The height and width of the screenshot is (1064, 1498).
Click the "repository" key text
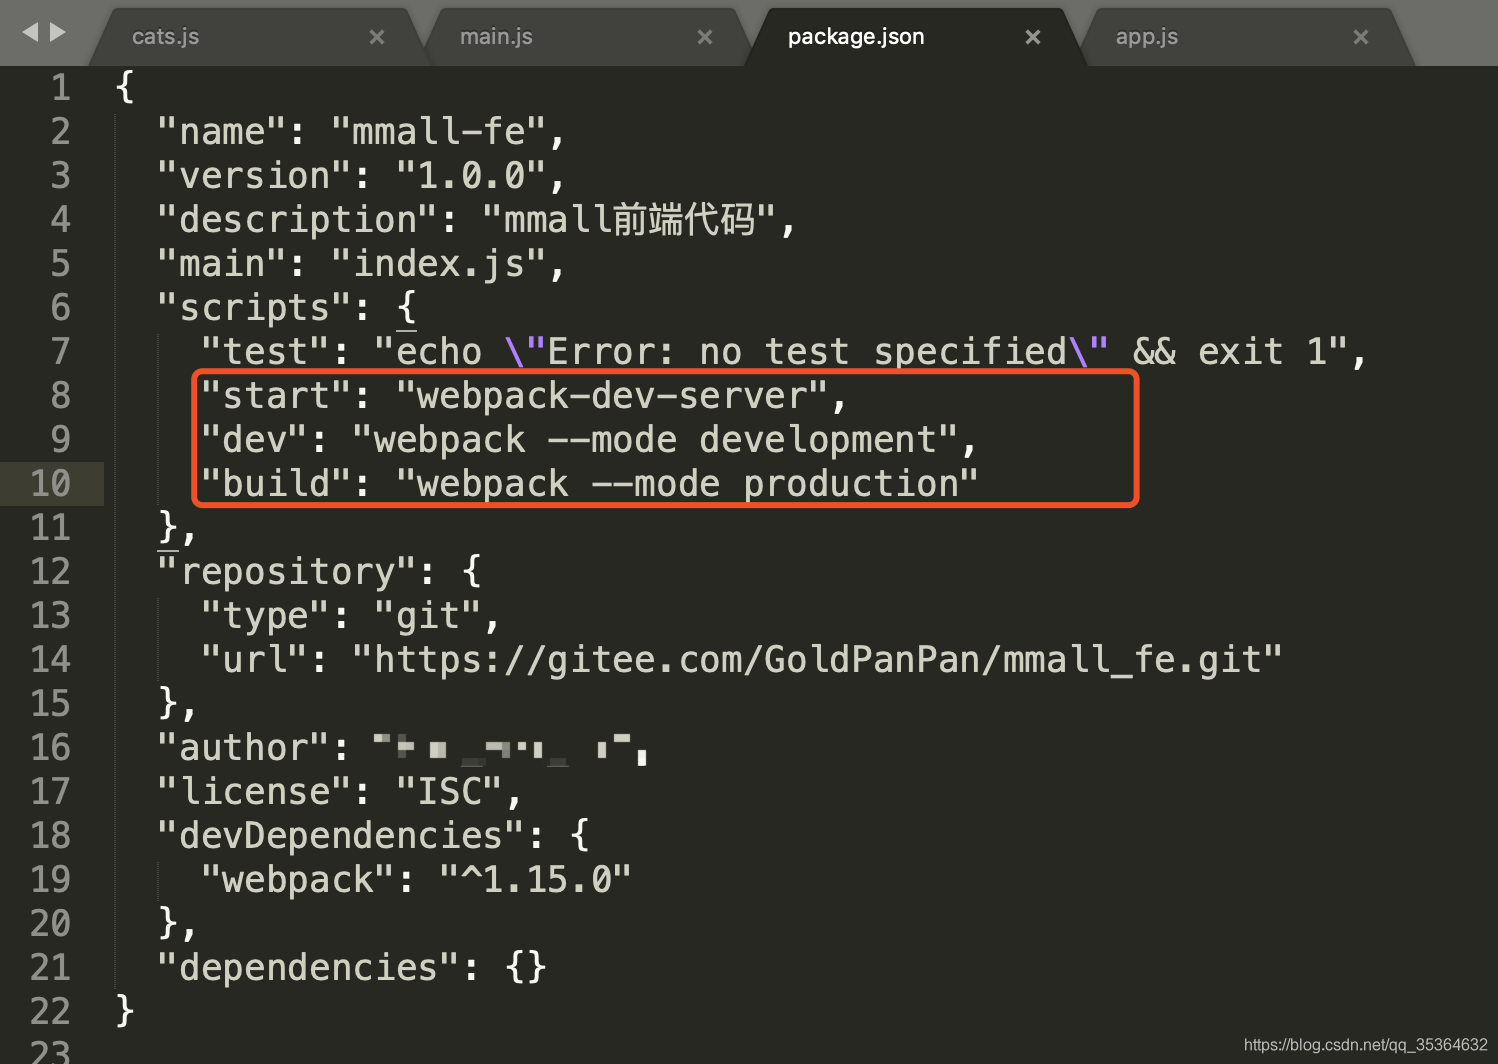coord(287,571)
